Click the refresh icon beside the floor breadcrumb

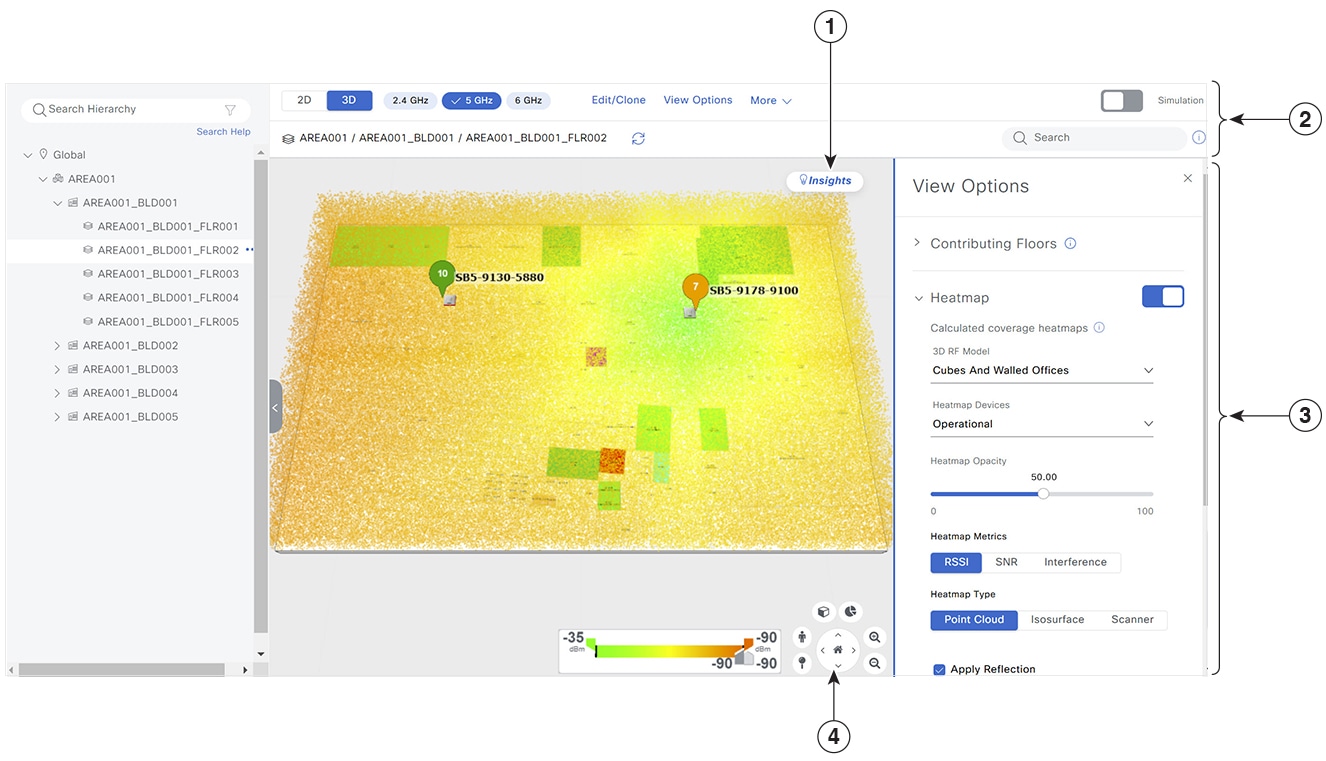(638, 138)
